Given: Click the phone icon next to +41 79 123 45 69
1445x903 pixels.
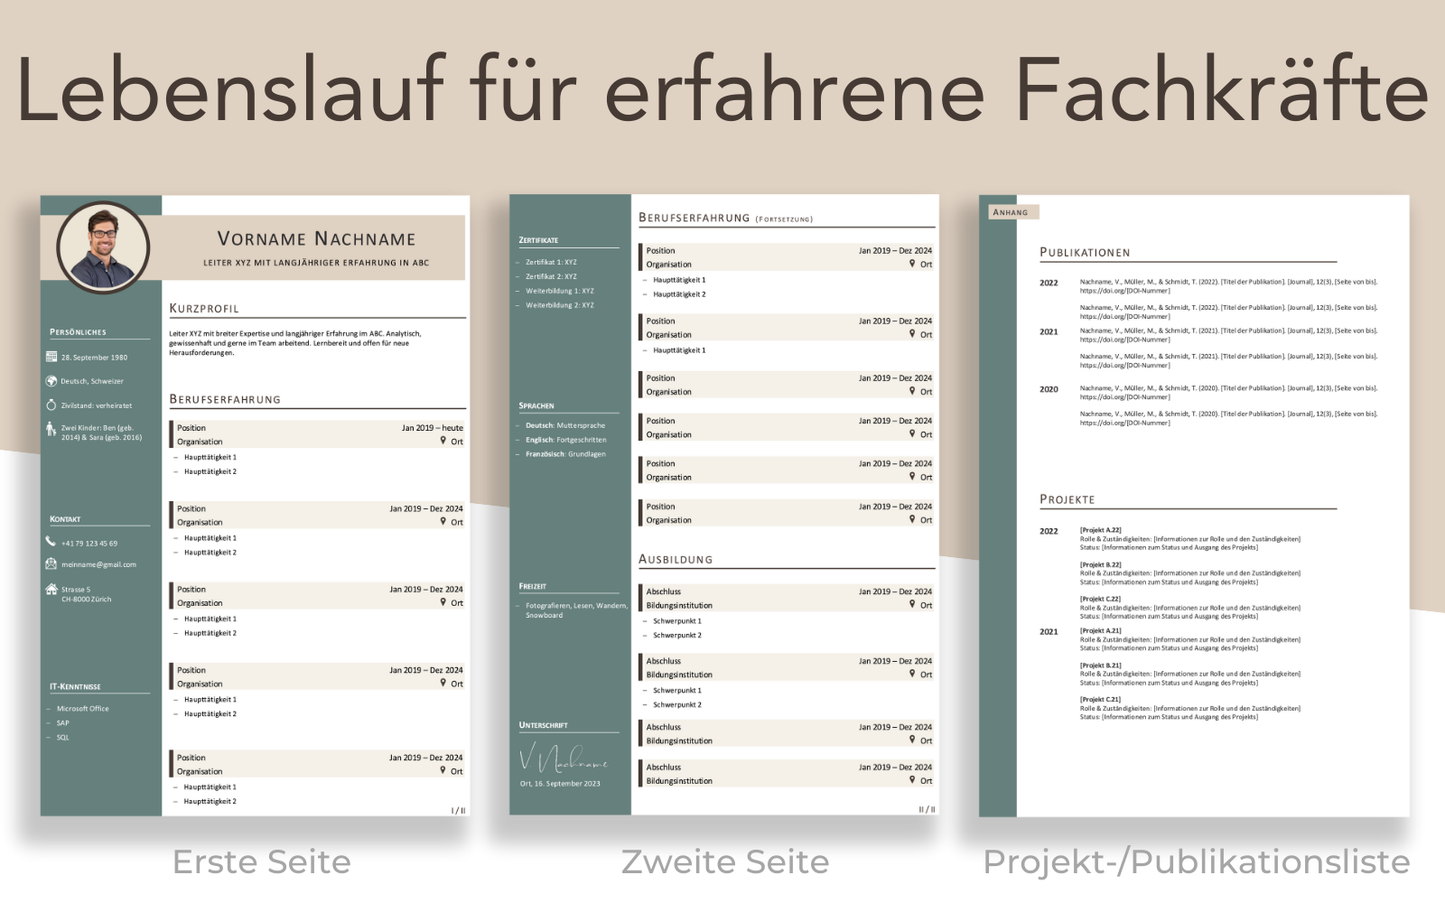Looking at the screenshot, I should (51, 542).
